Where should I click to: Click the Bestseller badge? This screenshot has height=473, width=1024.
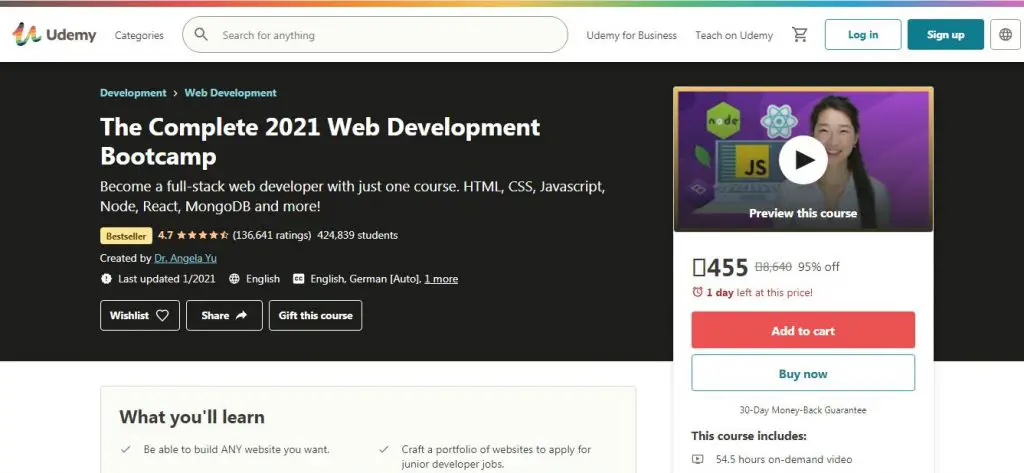[x=126, y=236]
